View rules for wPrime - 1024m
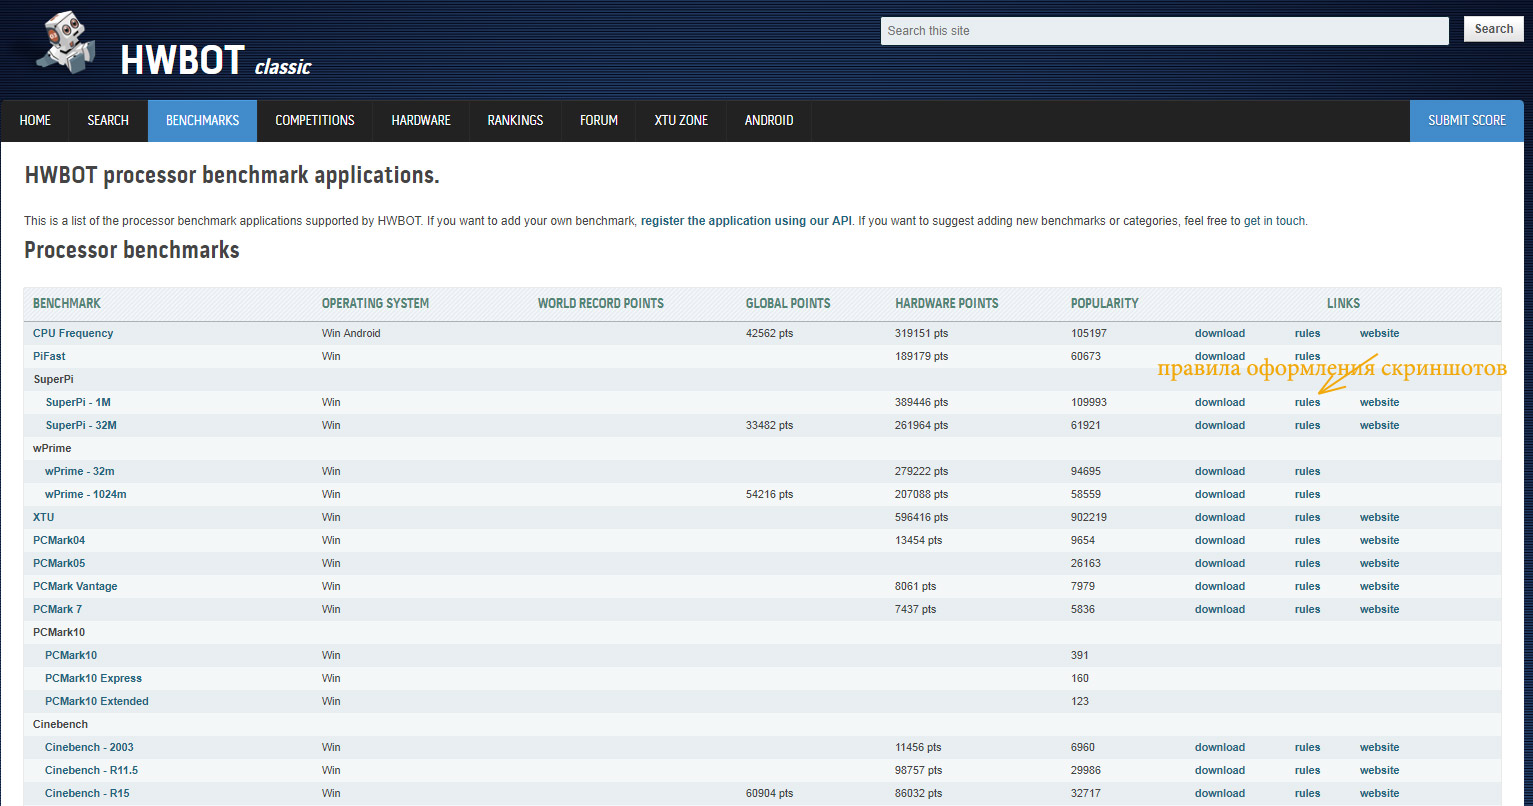 pos(1307,494)
